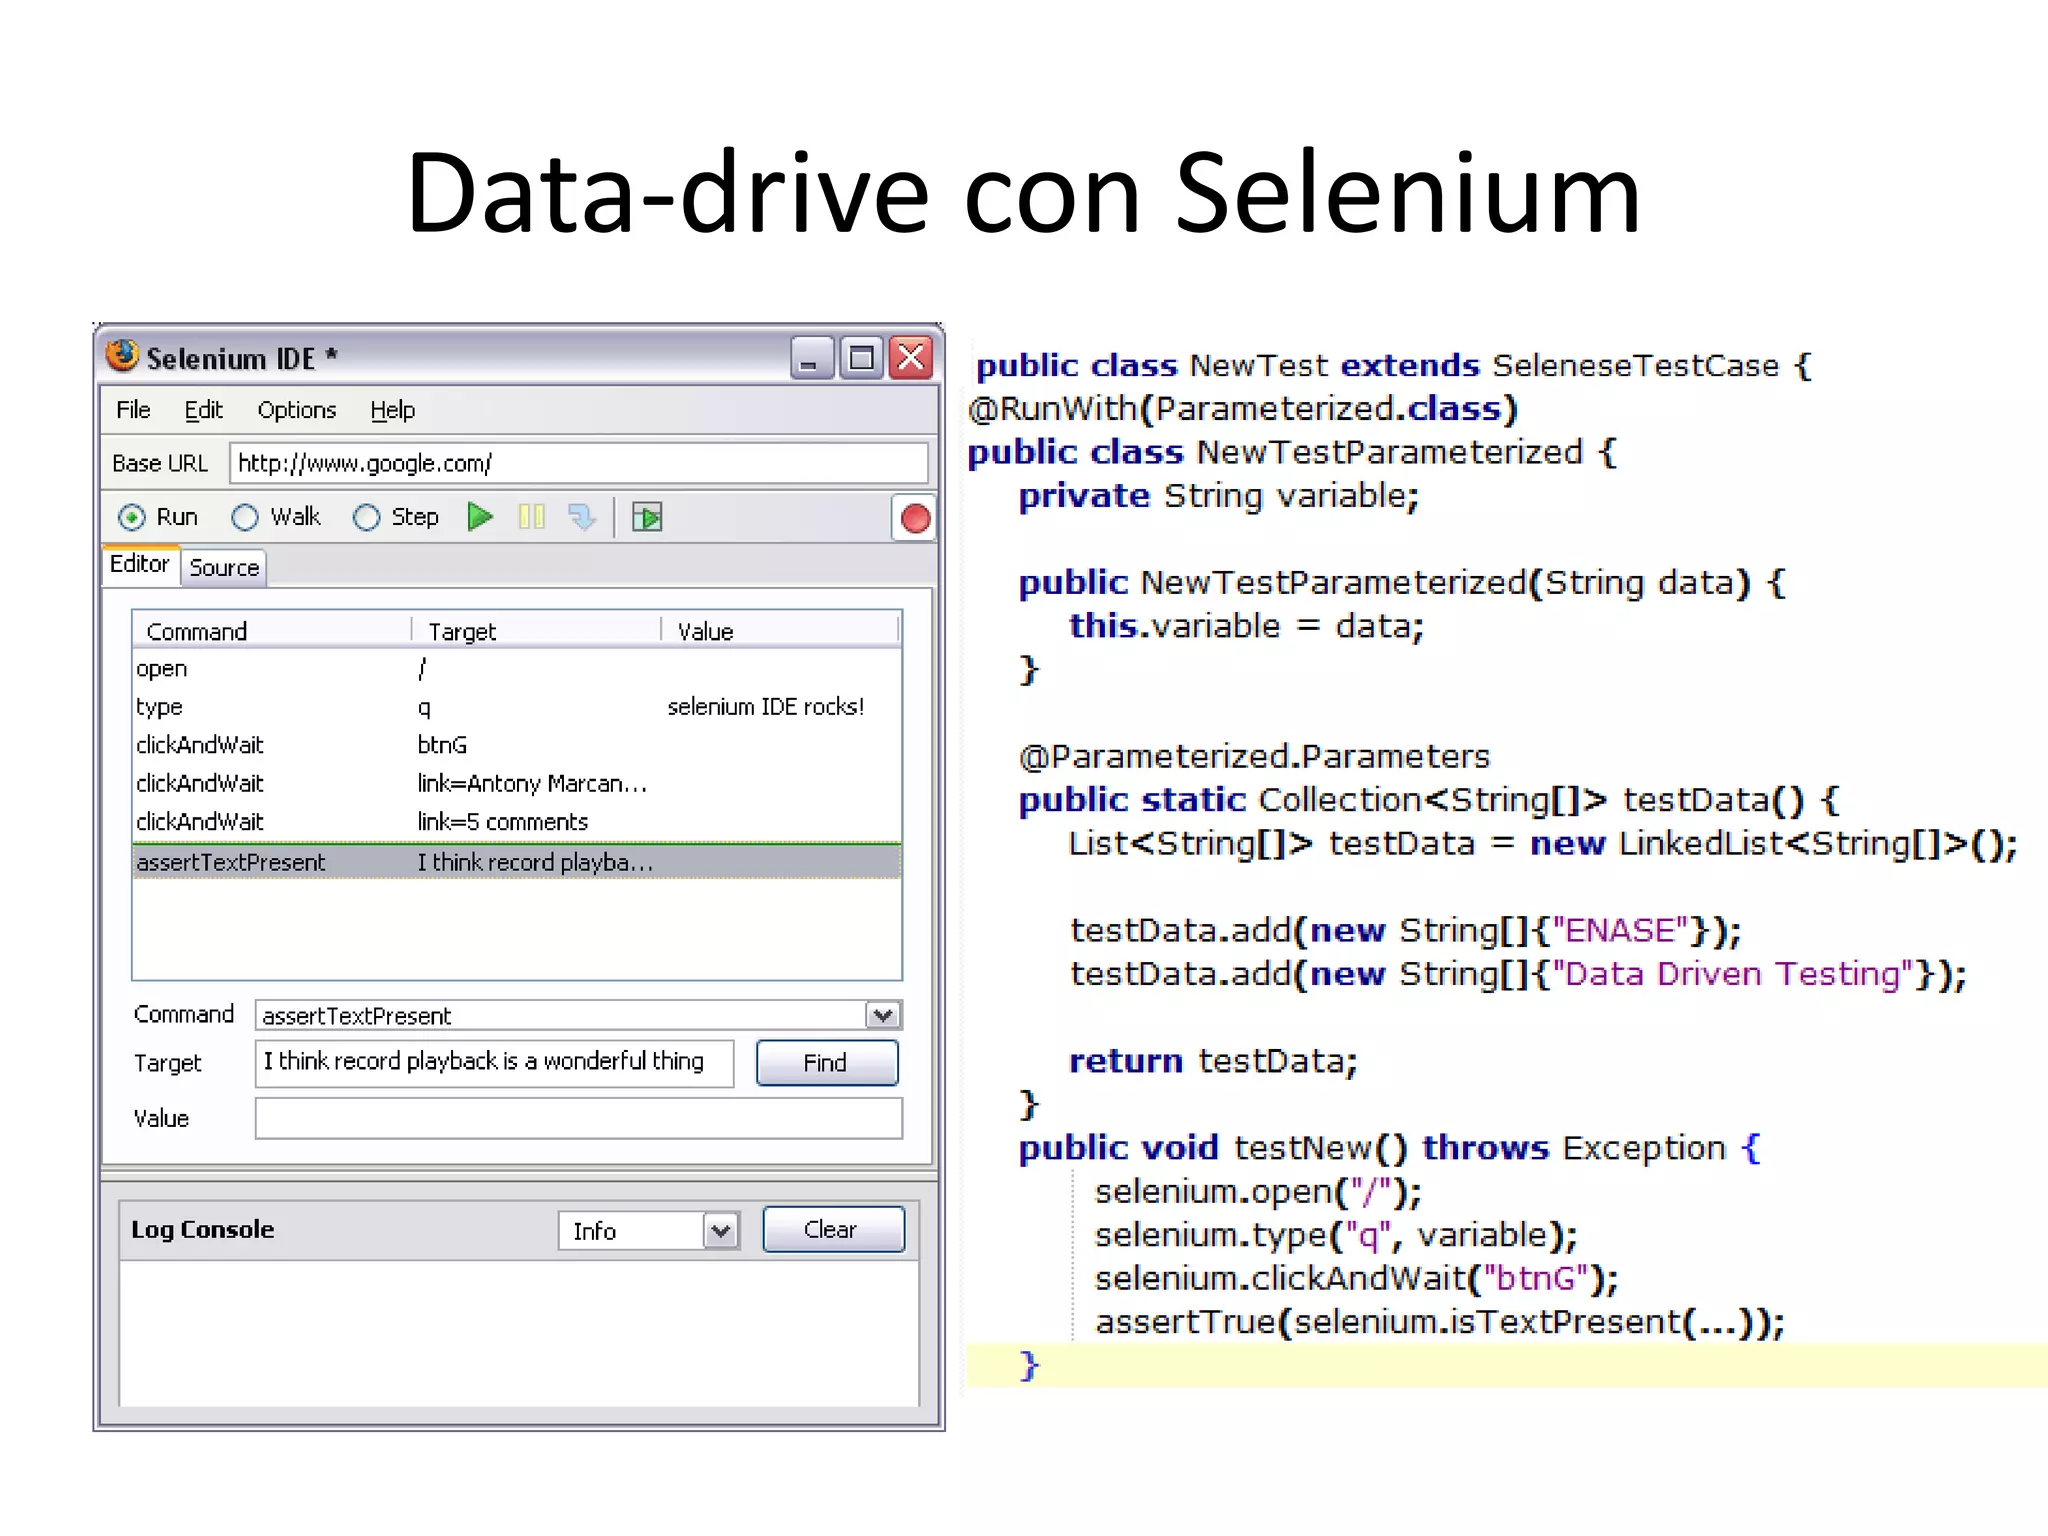This screenshot has width=2048, height=1536.
Task: Switch to the Editor tab
Action: tap(140, 564)
